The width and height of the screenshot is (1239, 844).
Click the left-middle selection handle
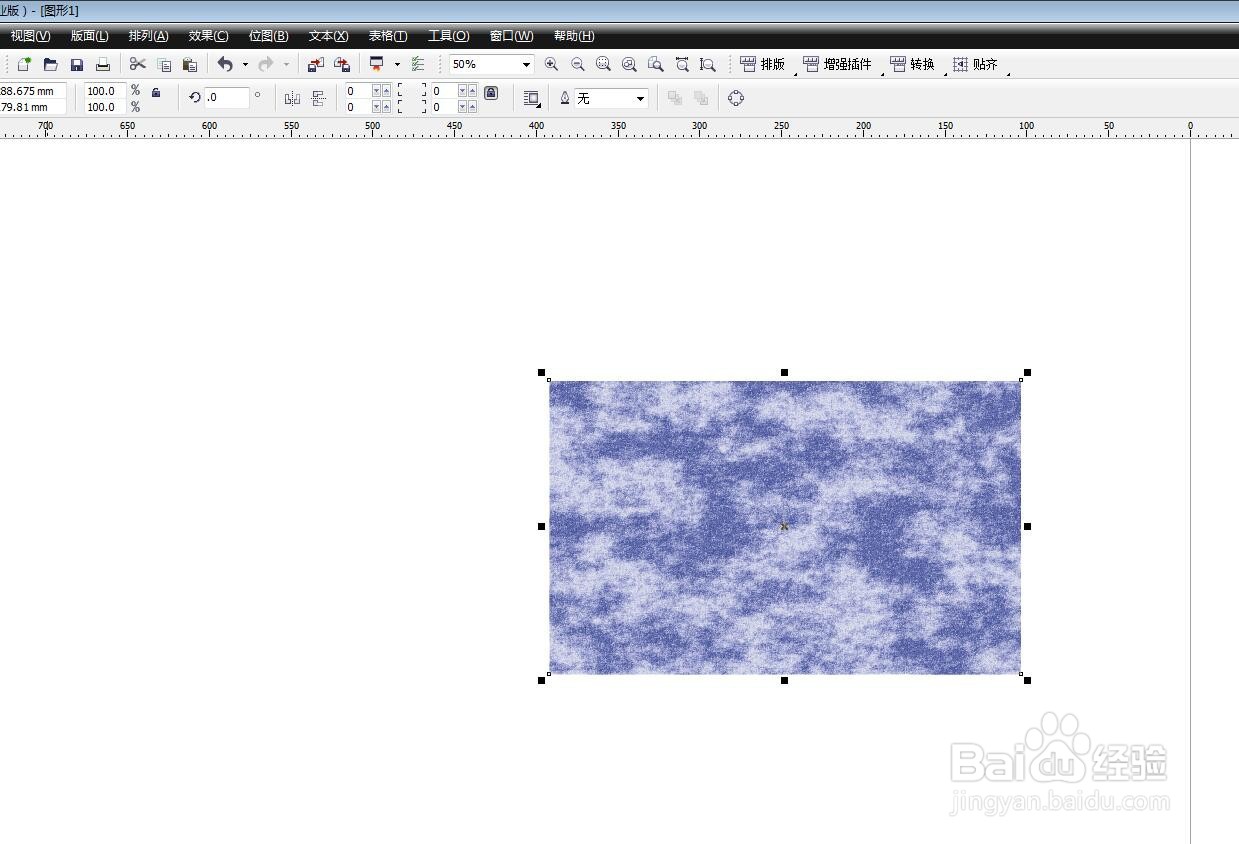[x=542, y=526]
